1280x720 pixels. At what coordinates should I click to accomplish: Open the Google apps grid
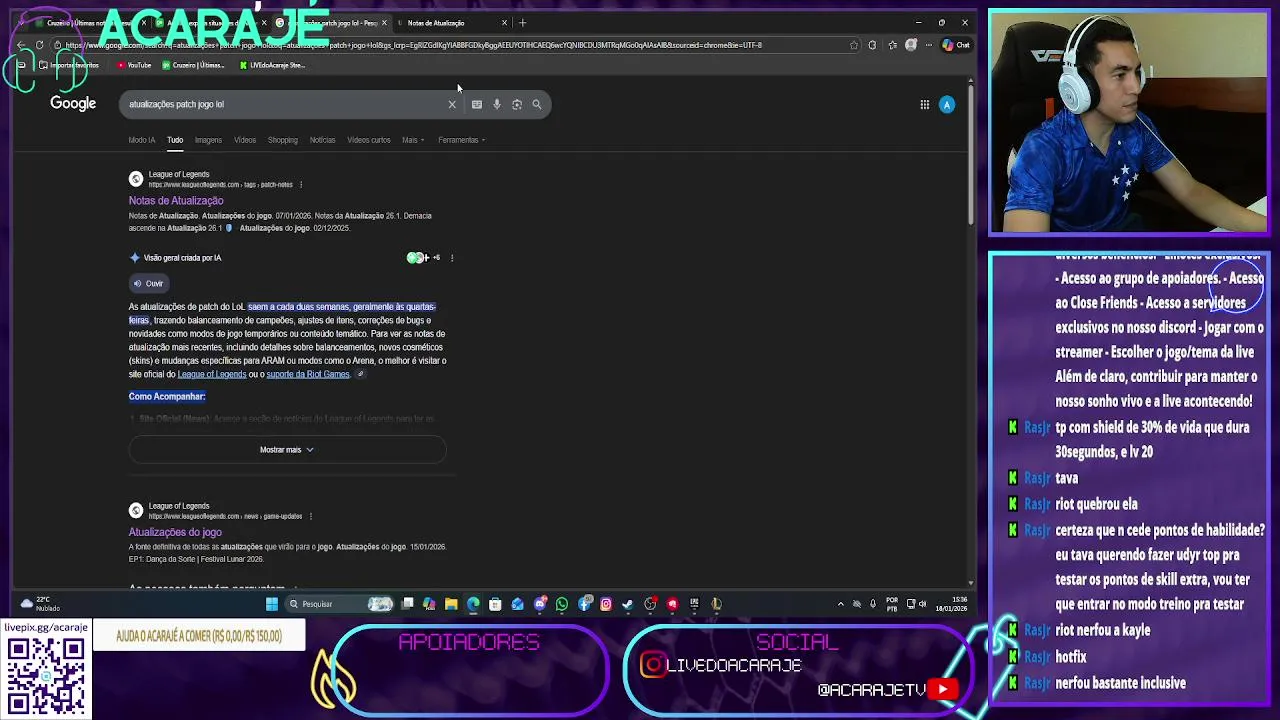pos(925,104)
